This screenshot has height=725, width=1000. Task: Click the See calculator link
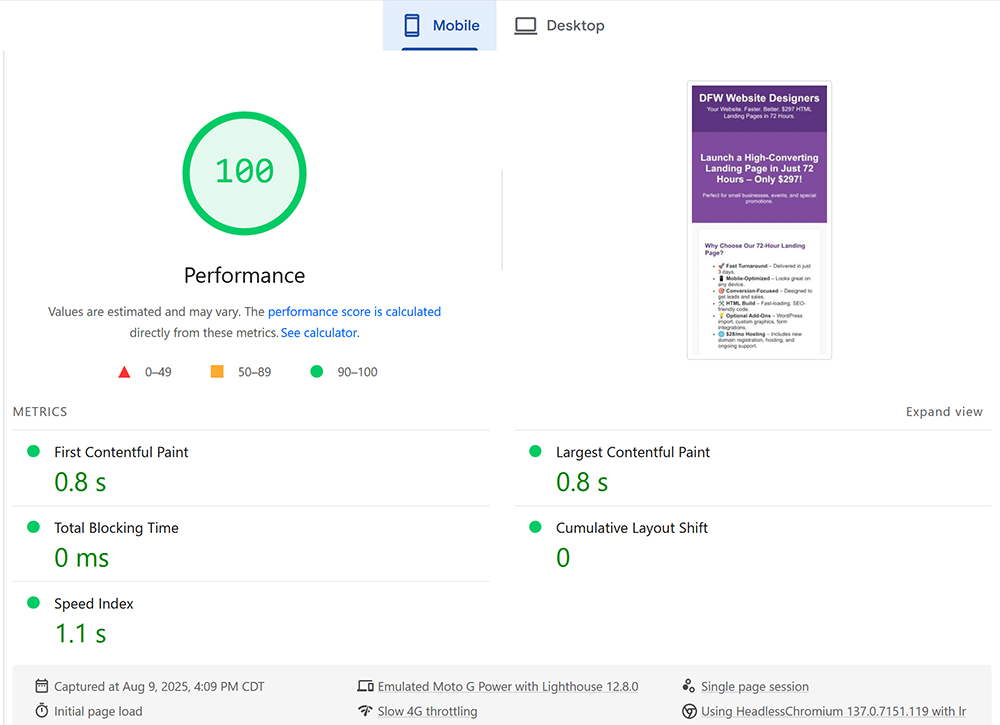click(x=319, y=332)
